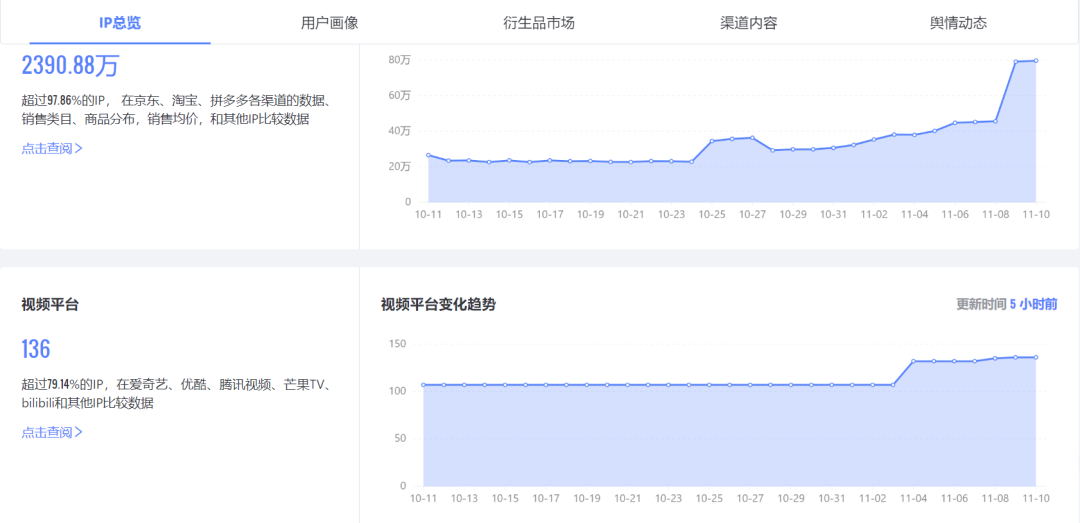Click the 10-25 data point on sales chart
Viewport: 1080px width, 523px height.
712,141
